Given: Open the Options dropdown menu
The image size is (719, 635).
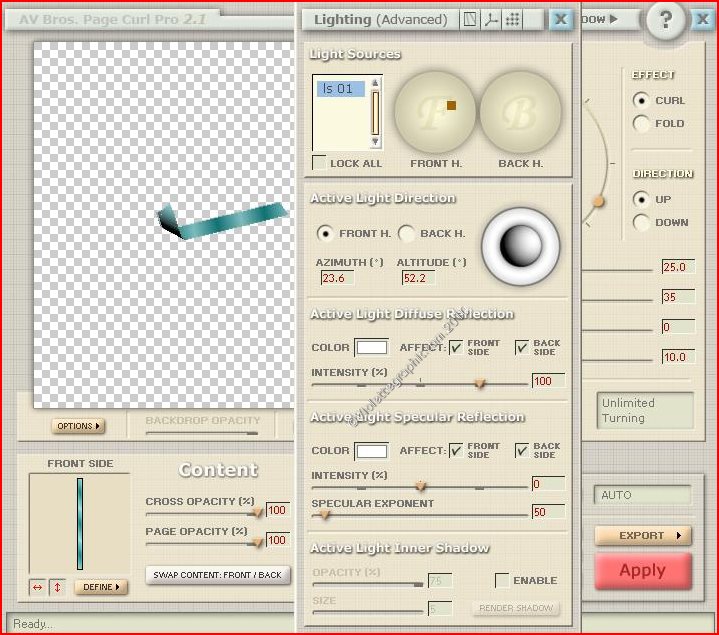Looking at the screenshot, I should (x=78, y=426).
